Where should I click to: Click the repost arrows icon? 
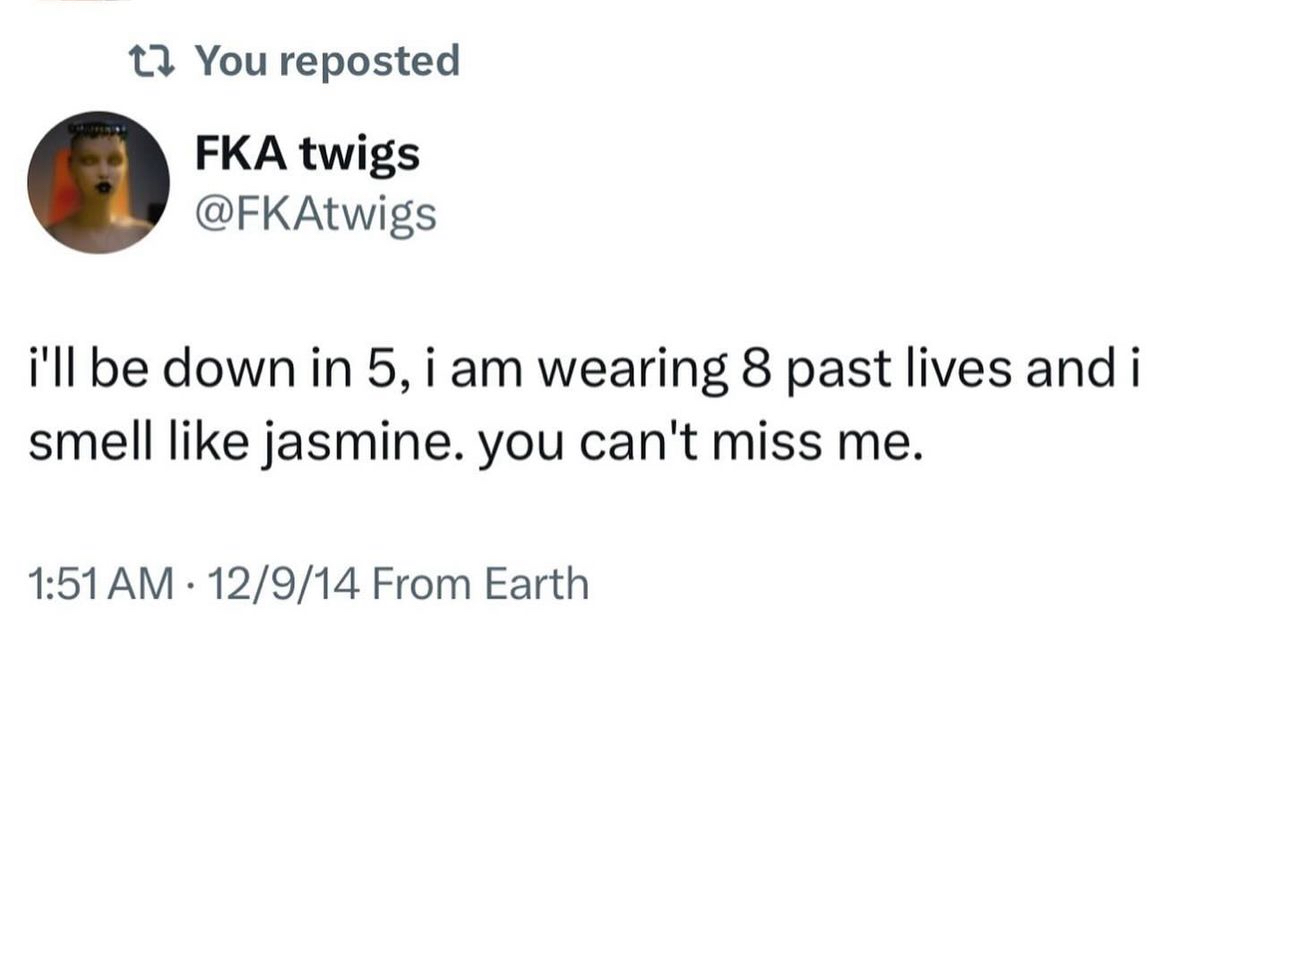point(154,61)
